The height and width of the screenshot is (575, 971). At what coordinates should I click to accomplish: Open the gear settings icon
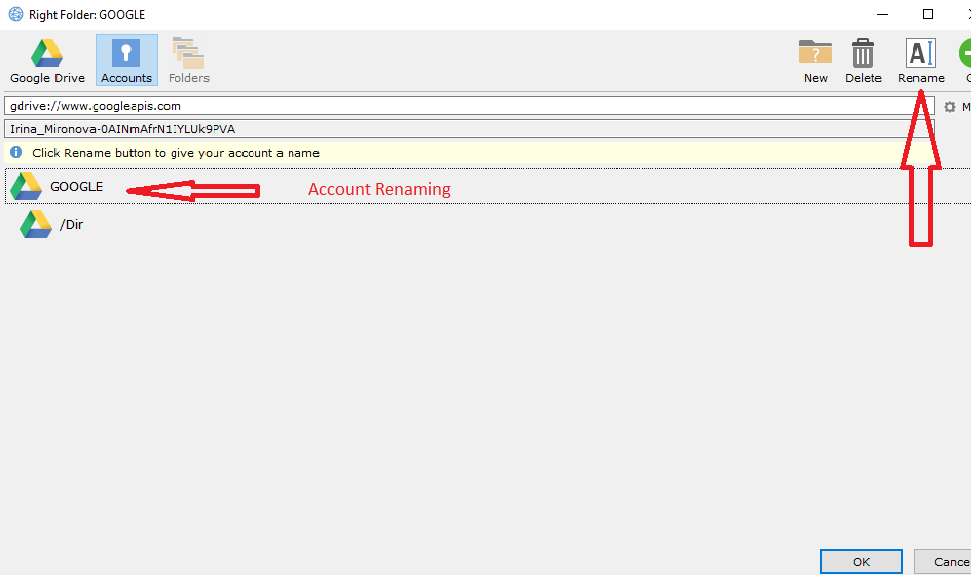(950, 107)
